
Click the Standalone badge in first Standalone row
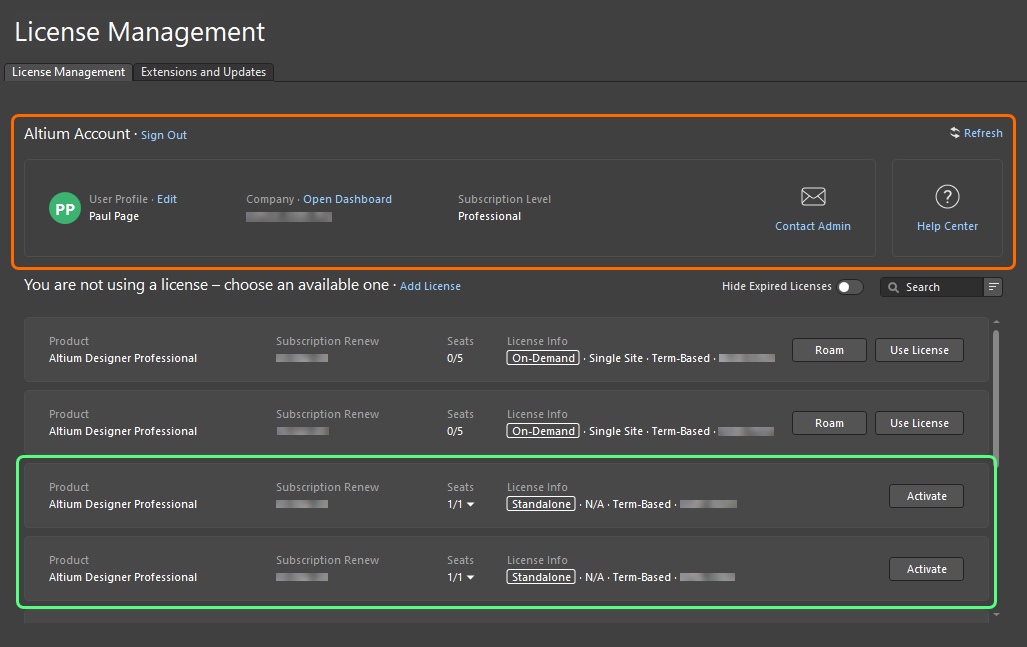(541, 504)
